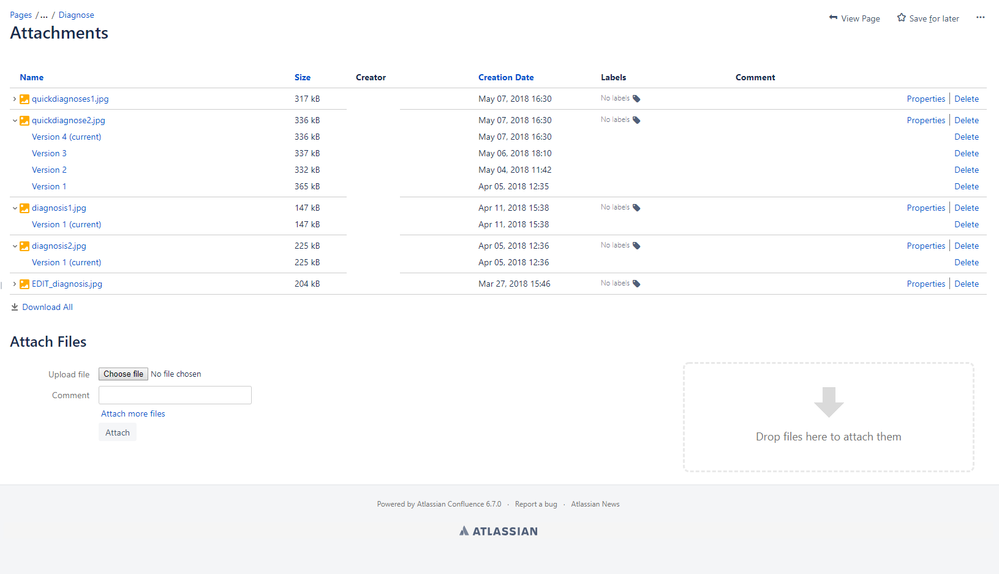Open diagnosis2.jpg attachment
This screenshot has height=574, width=999.
point(59,246)
